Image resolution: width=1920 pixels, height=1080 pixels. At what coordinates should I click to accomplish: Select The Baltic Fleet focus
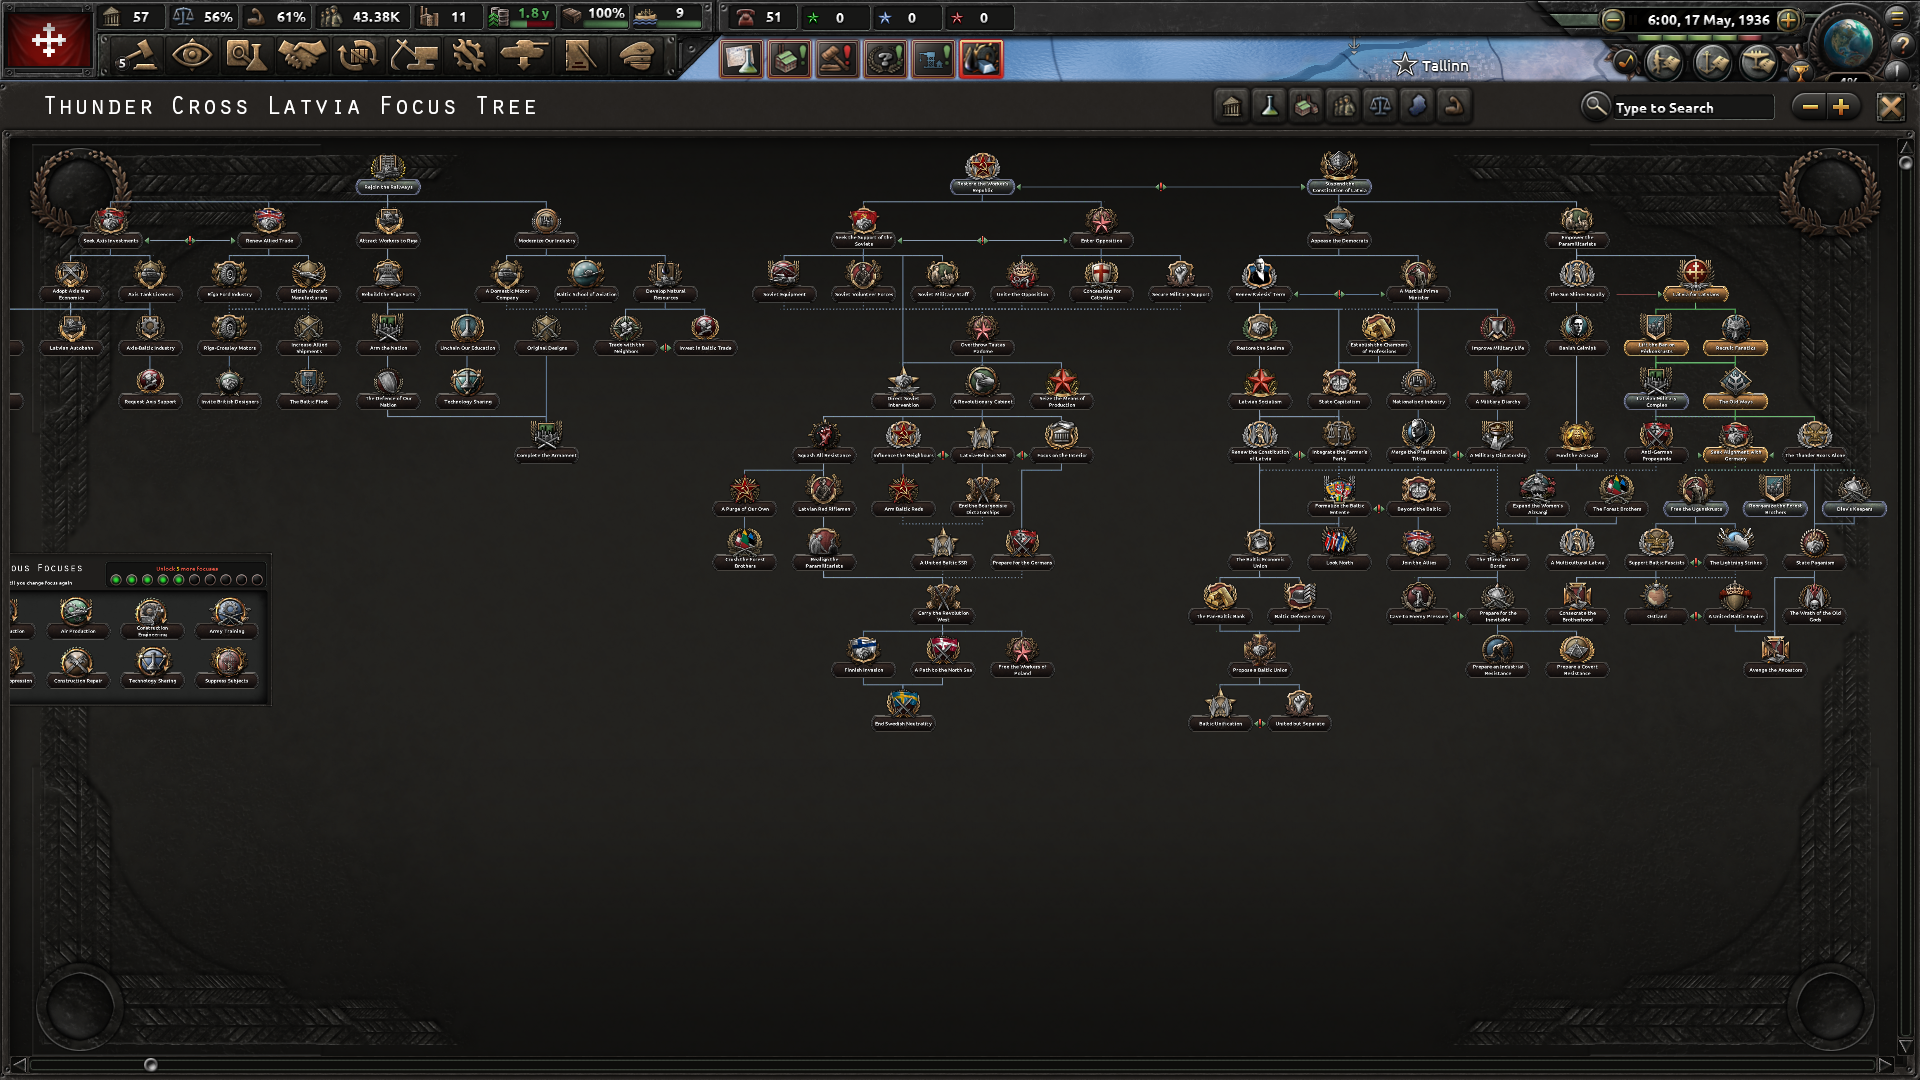308,388
